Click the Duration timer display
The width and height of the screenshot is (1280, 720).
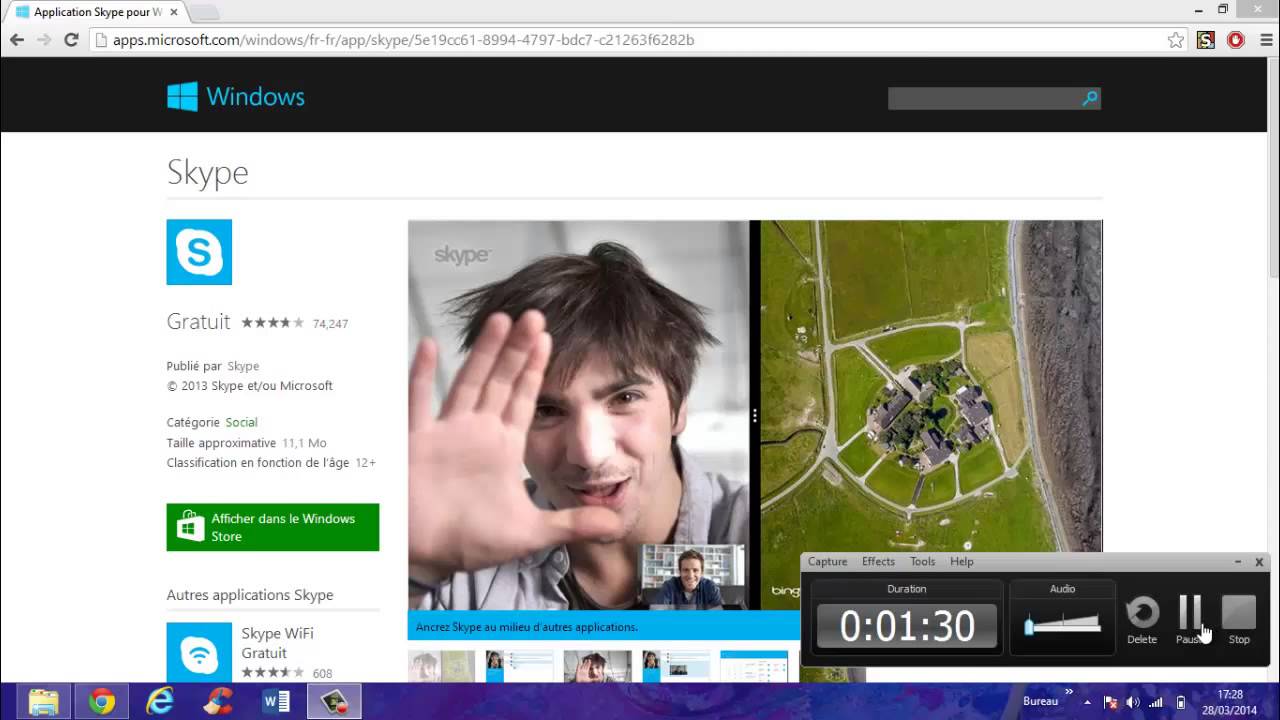click(907, 626)
